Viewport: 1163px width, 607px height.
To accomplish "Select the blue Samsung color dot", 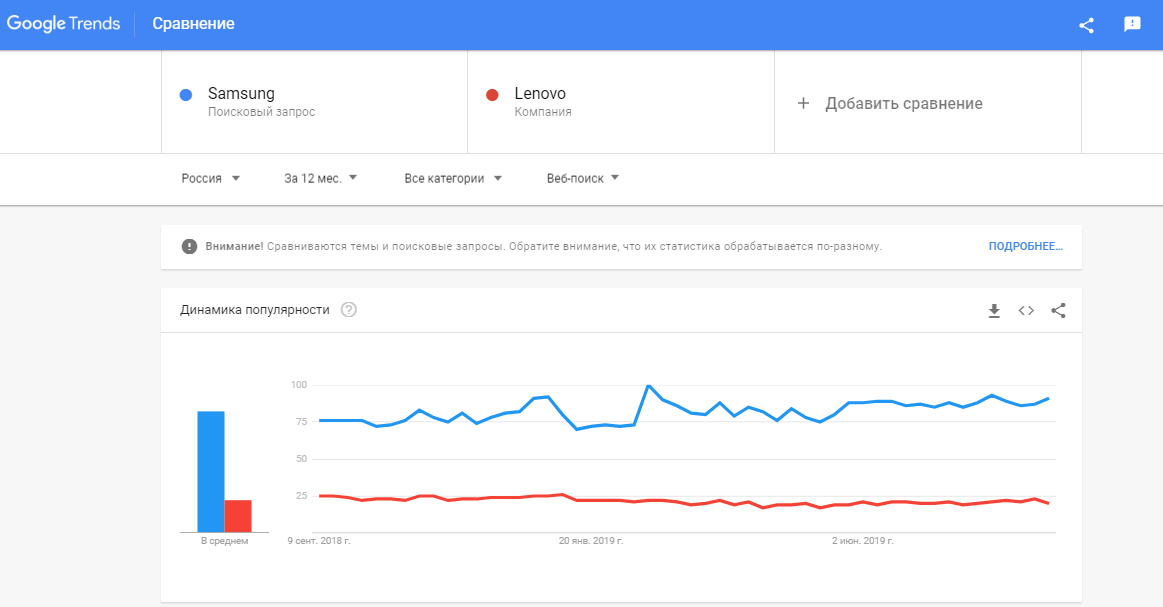I will point(186,94).
